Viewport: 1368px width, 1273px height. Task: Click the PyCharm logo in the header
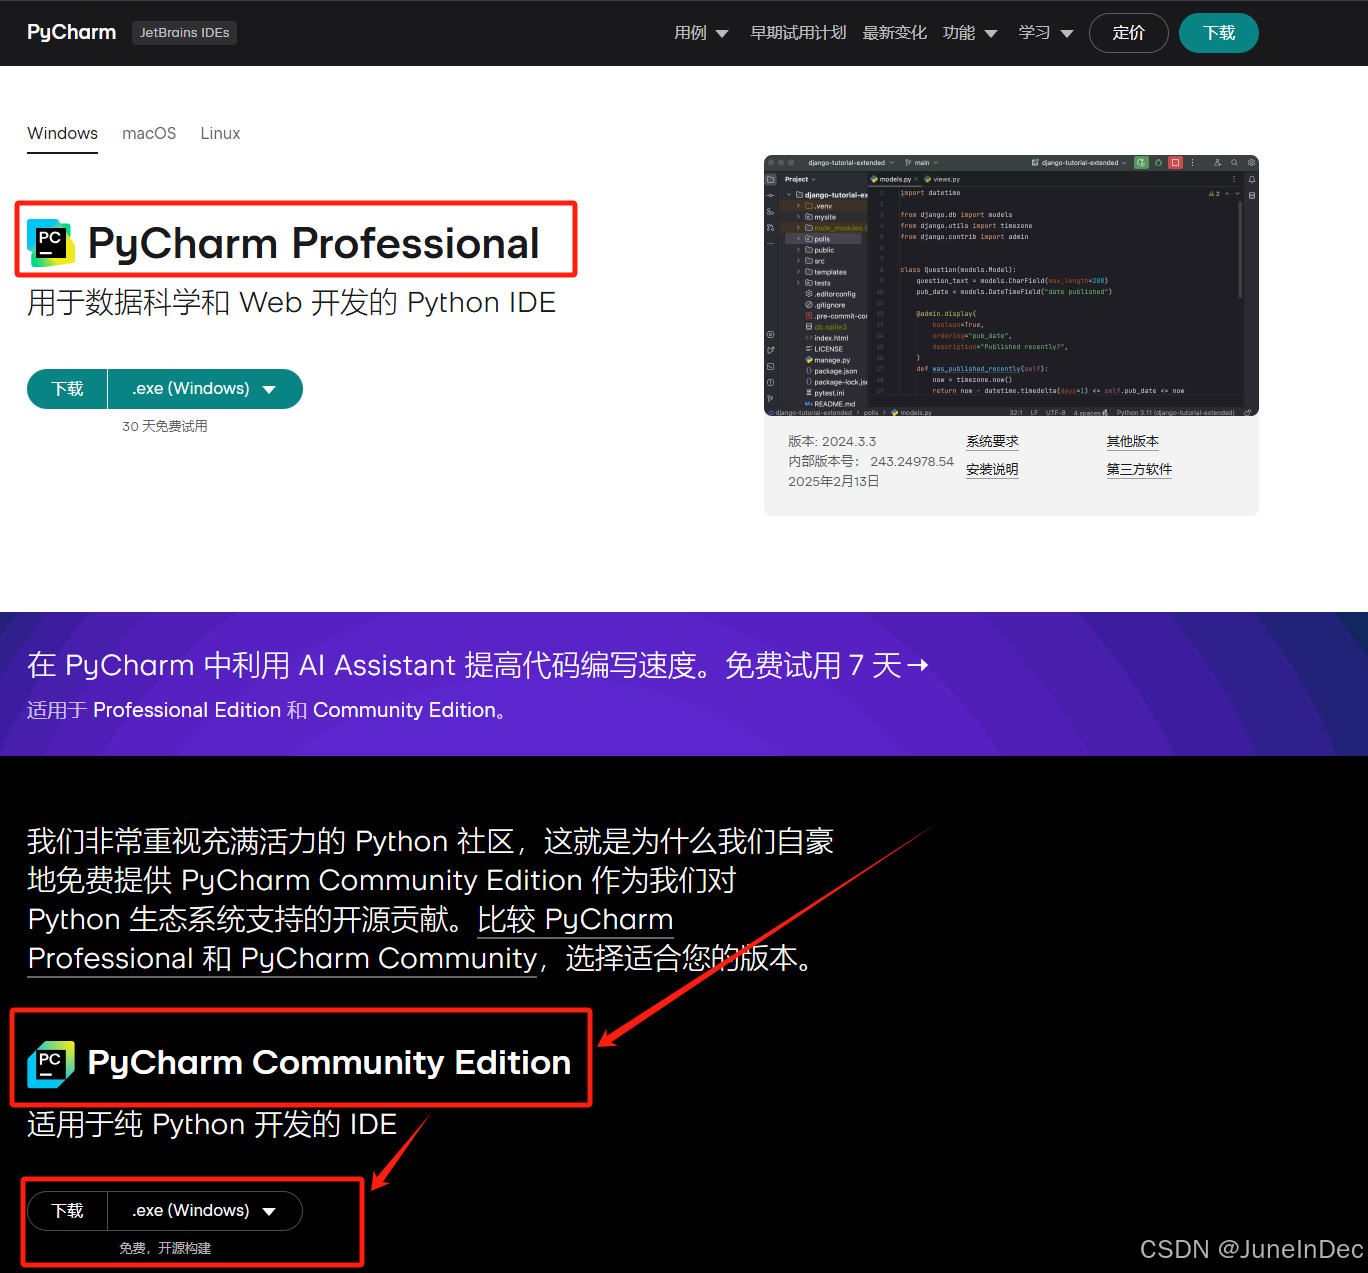[x=71, y=32]
